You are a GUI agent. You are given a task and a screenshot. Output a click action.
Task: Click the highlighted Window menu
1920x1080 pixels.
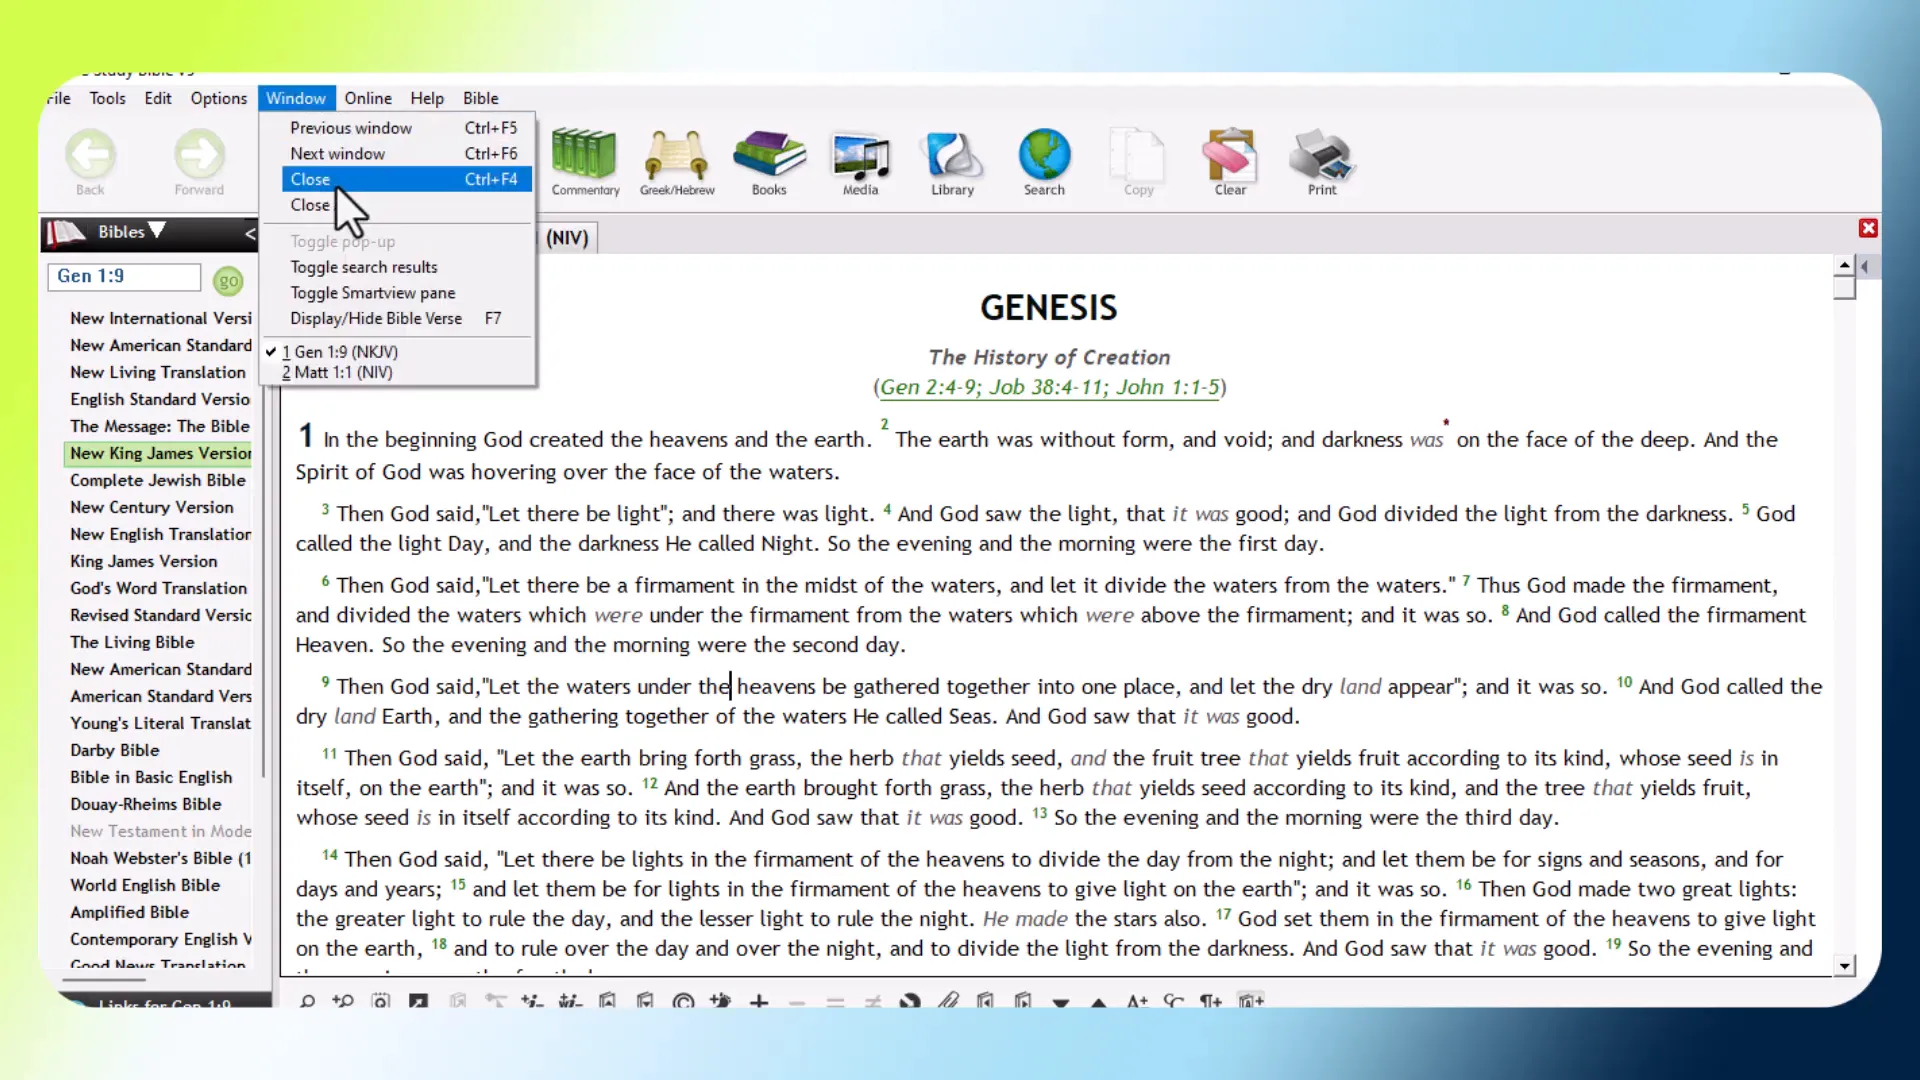(x=296, y=98)
